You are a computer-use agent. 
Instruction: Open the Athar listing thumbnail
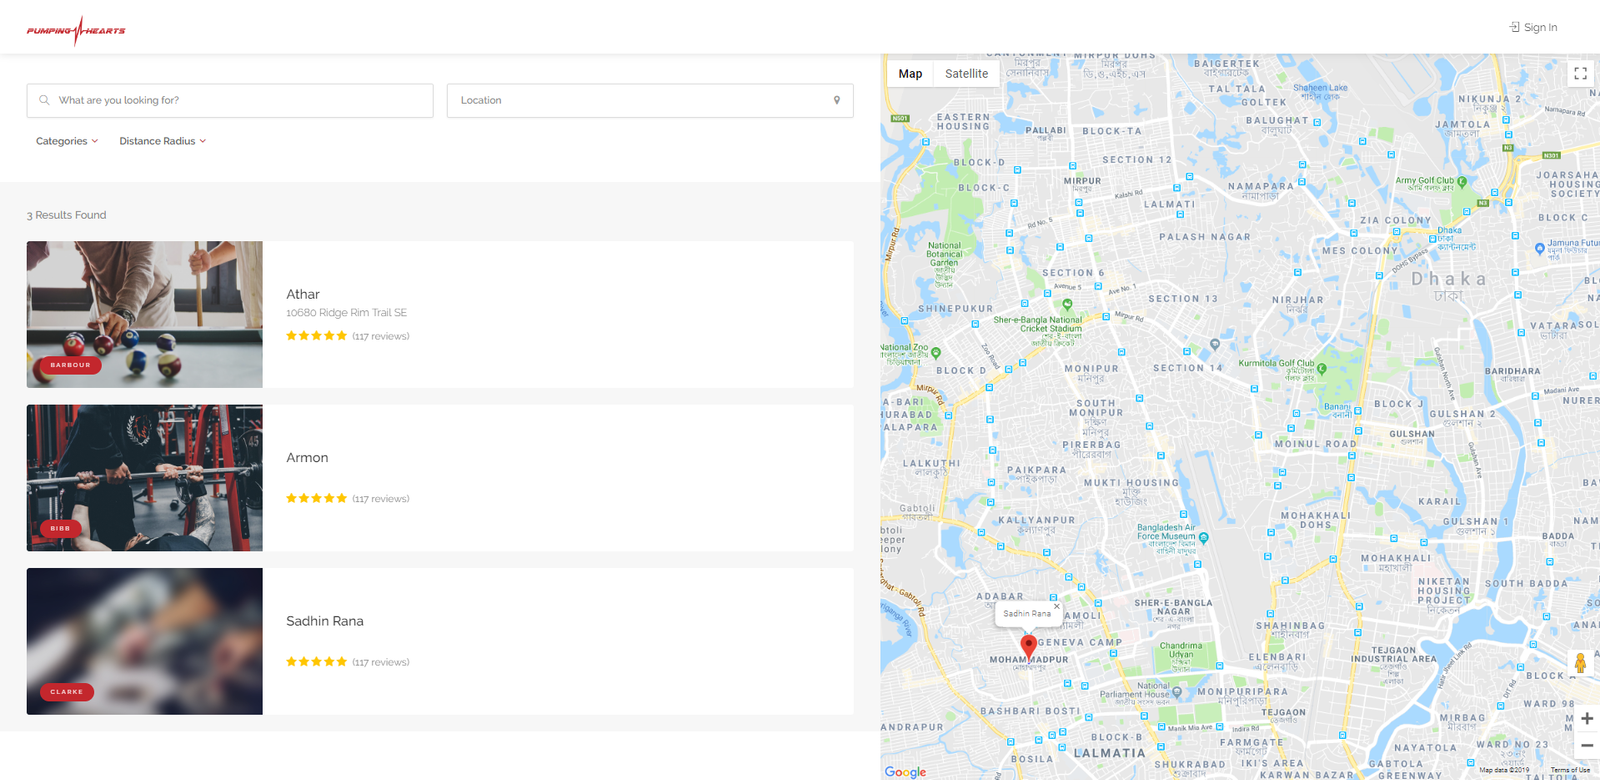(145, 314)
